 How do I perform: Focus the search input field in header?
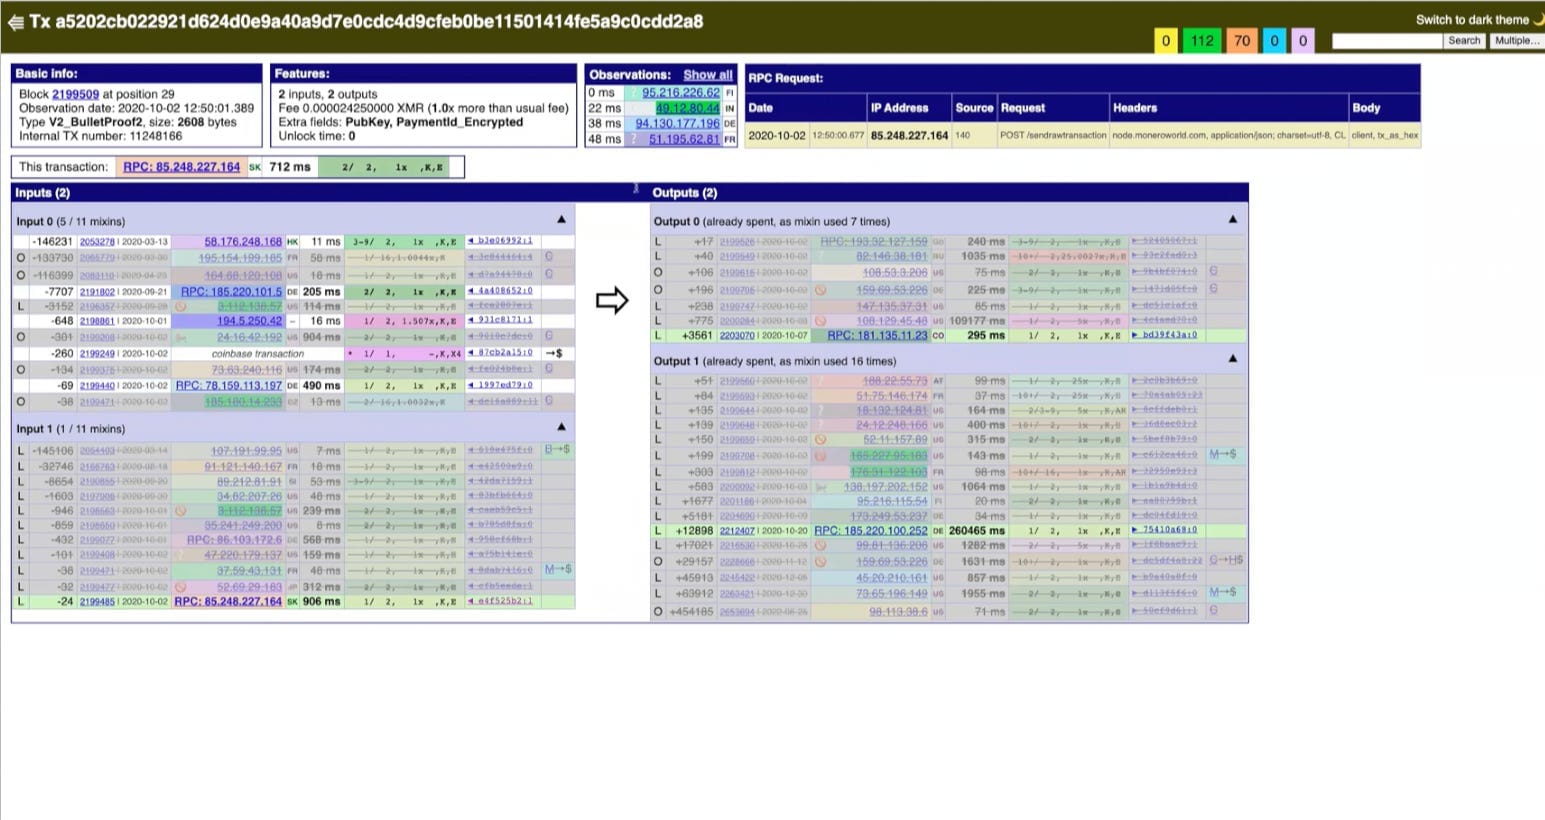(x=1386, y=41)
